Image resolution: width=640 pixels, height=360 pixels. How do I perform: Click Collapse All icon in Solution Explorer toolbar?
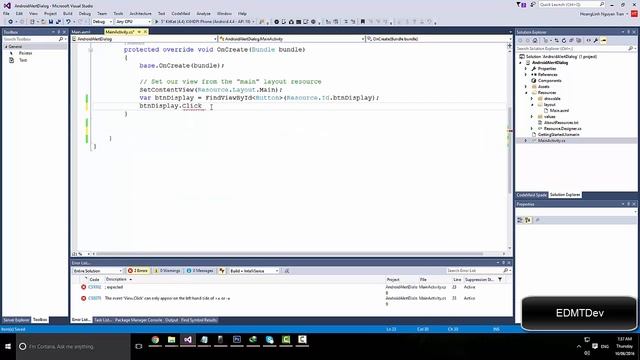pos(571,40)
